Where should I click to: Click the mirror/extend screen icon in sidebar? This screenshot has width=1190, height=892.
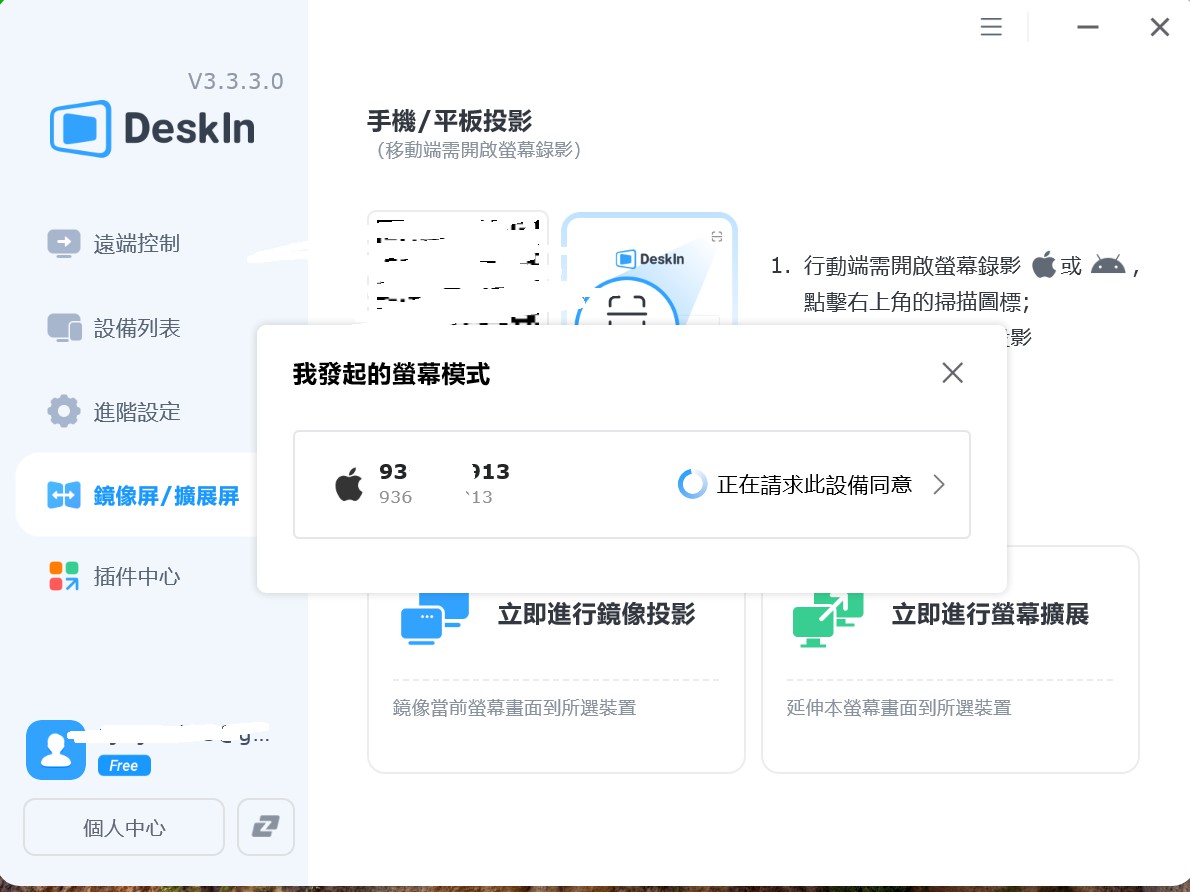pyautogui.click(x=64, y=495)
